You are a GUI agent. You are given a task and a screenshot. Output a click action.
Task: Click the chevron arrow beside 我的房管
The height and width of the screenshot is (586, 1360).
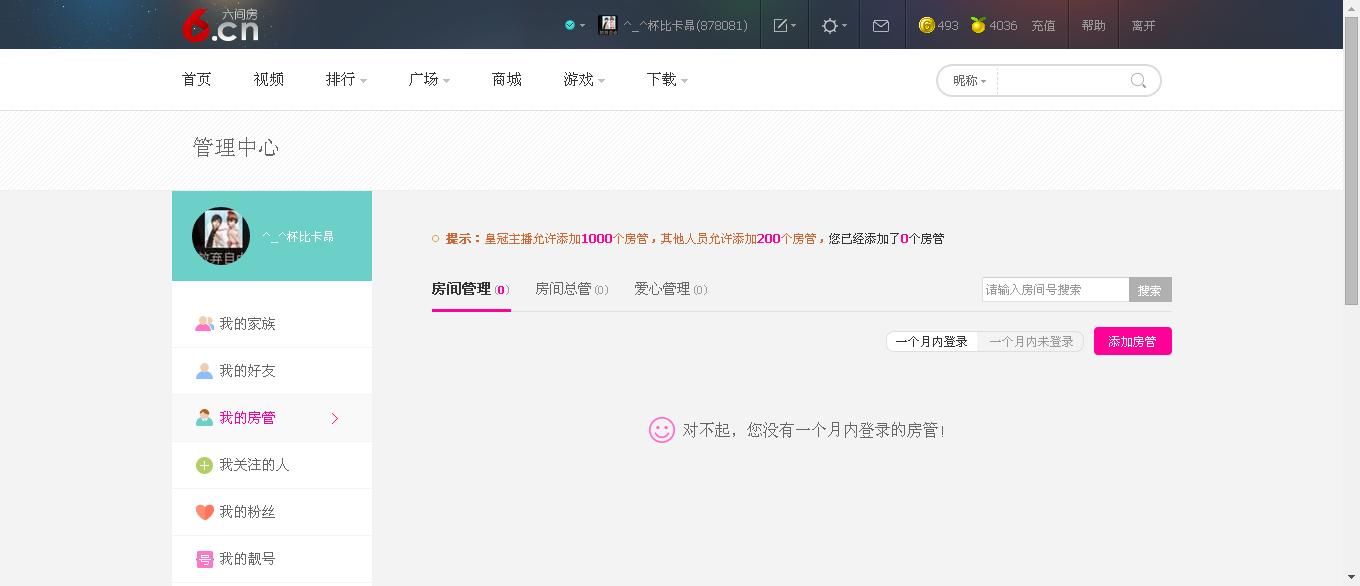click(335, 418)
